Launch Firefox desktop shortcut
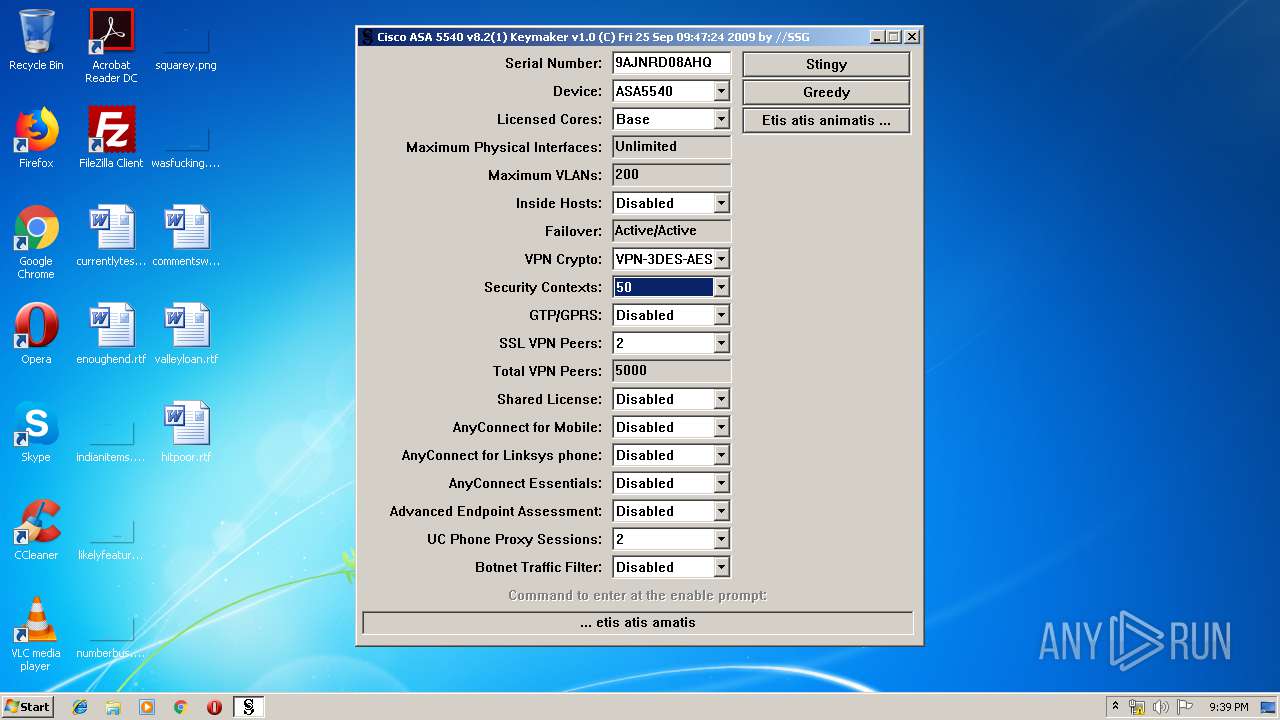Screen dimensions: 1280x720 pyautogui.click(x=36, y=138)
